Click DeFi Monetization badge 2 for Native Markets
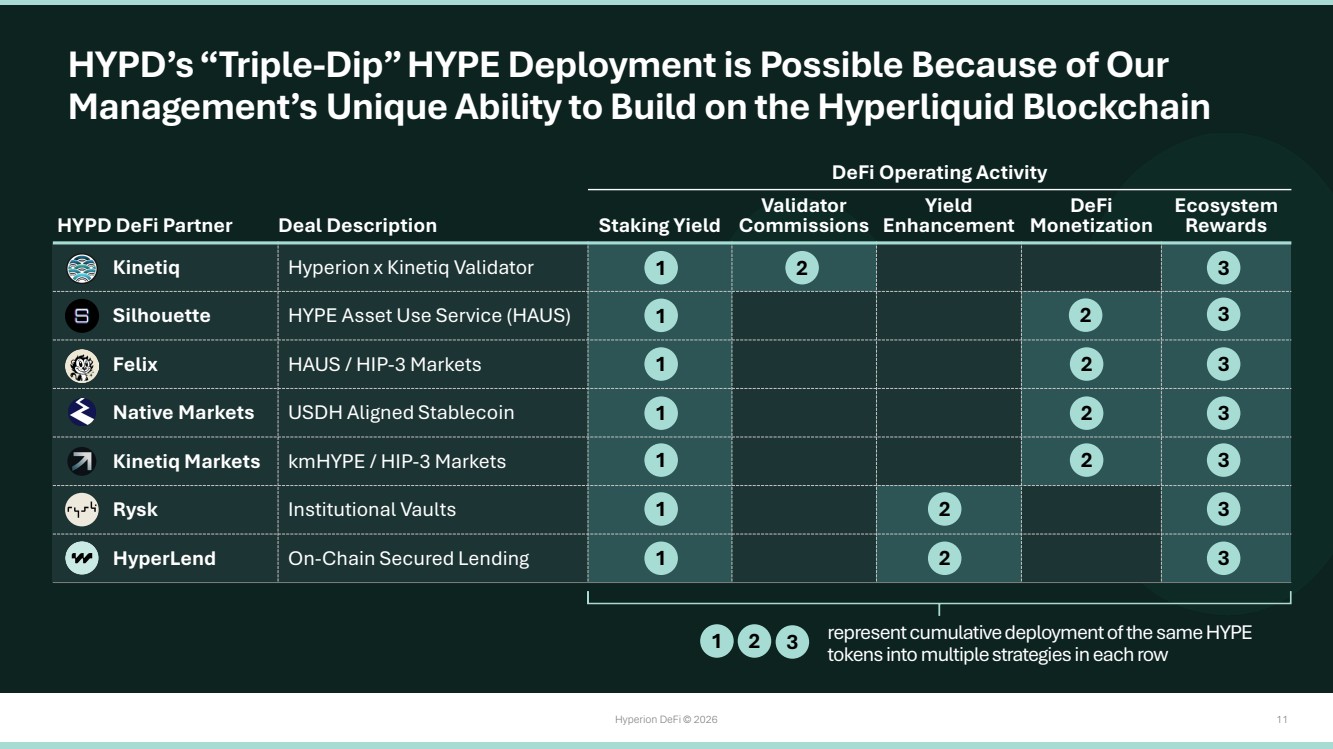Viewport: 1333px width, 749px height. coord(1086,412)
